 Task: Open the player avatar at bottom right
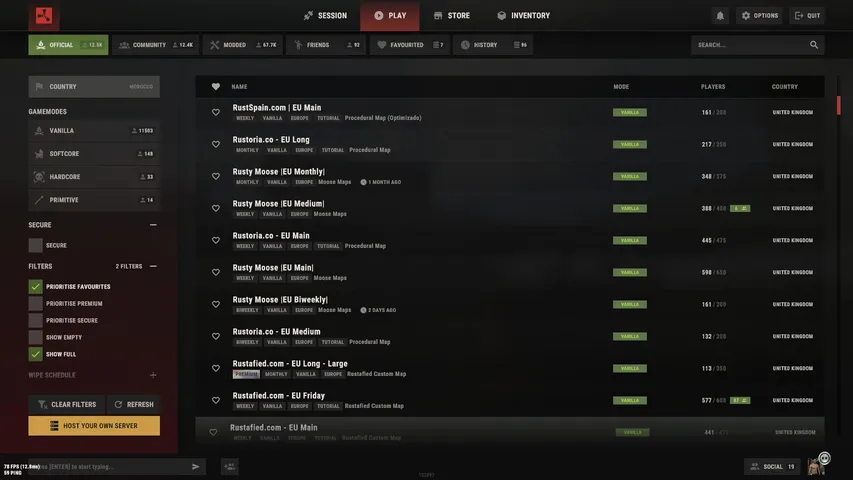point(817,465)
